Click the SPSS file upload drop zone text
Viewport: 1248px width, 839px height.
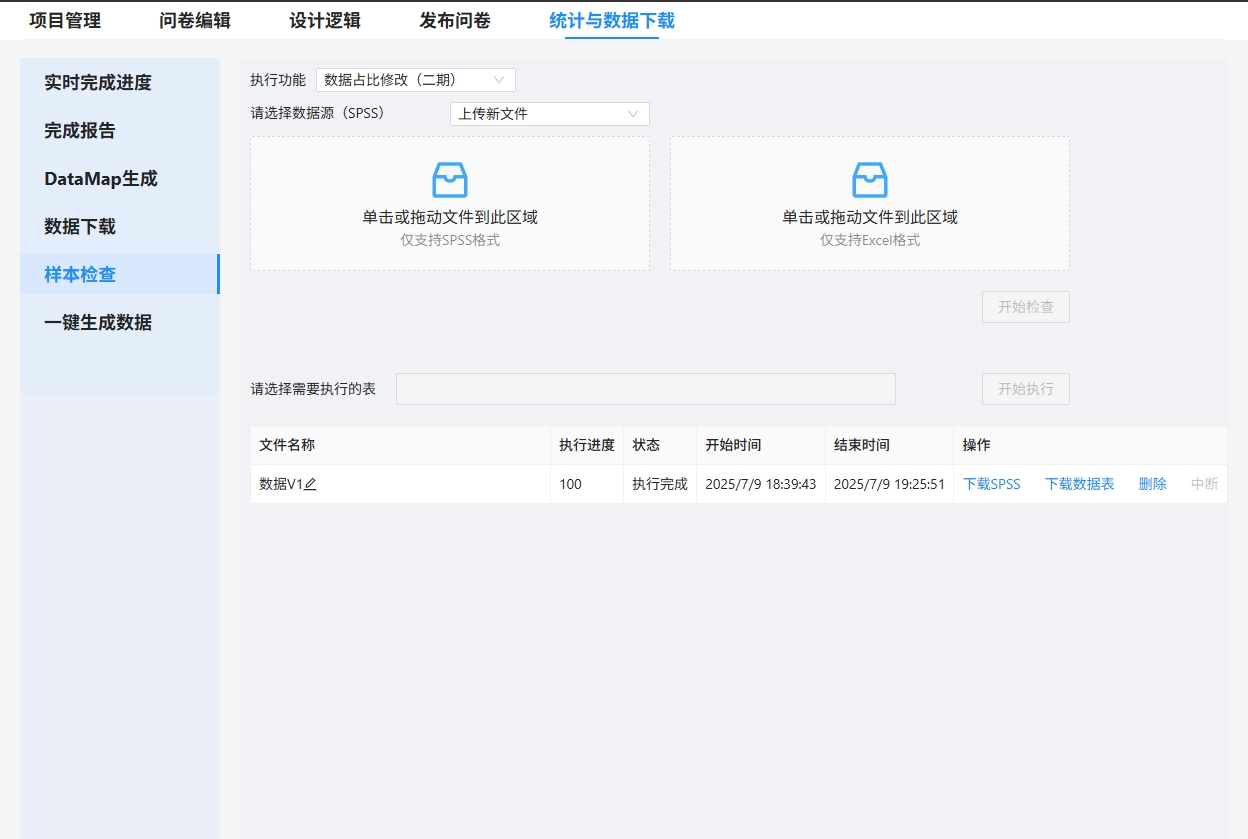click(450, 217)
